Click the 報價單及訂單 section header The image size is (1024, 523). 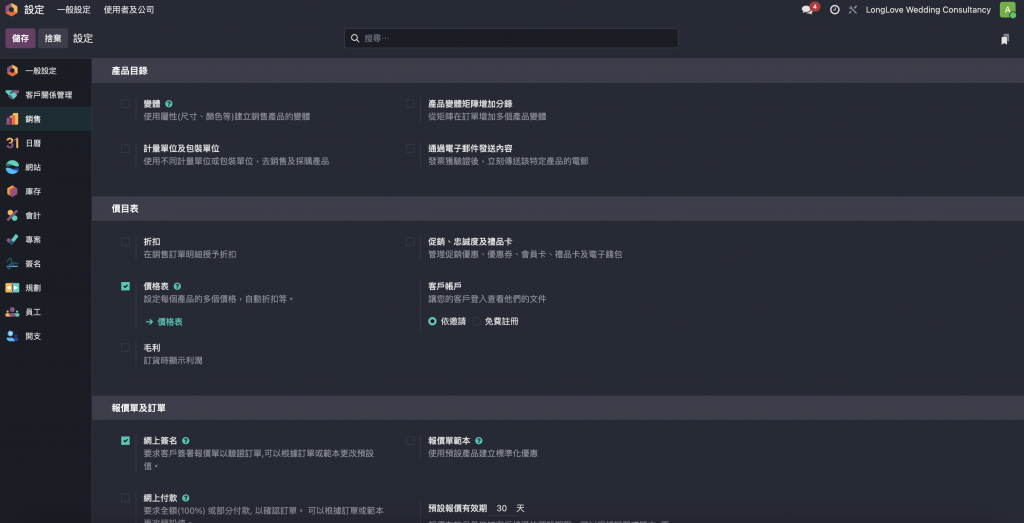(138, 408)
